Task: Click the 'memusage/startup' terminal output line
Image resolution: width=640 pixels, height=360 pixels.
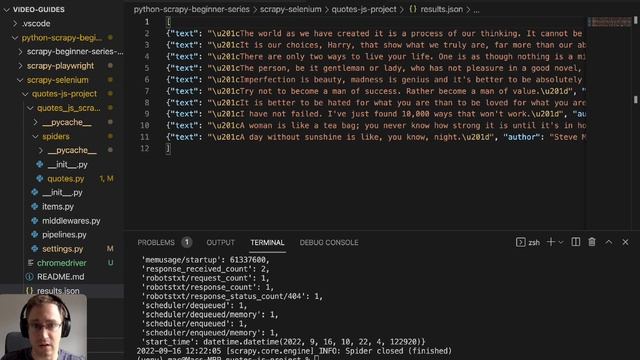Action: (205, 260)
